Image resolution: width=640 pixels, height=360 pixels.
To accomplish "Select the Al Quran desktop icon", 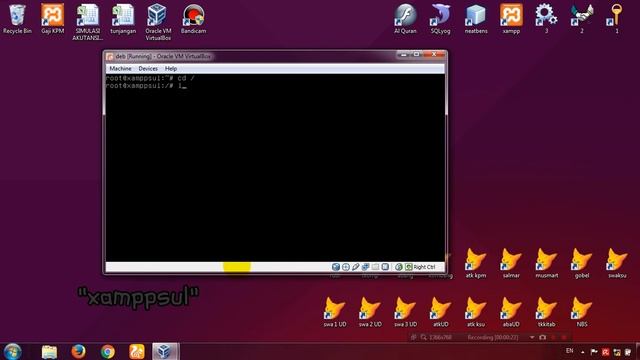I will pos(405,19).
